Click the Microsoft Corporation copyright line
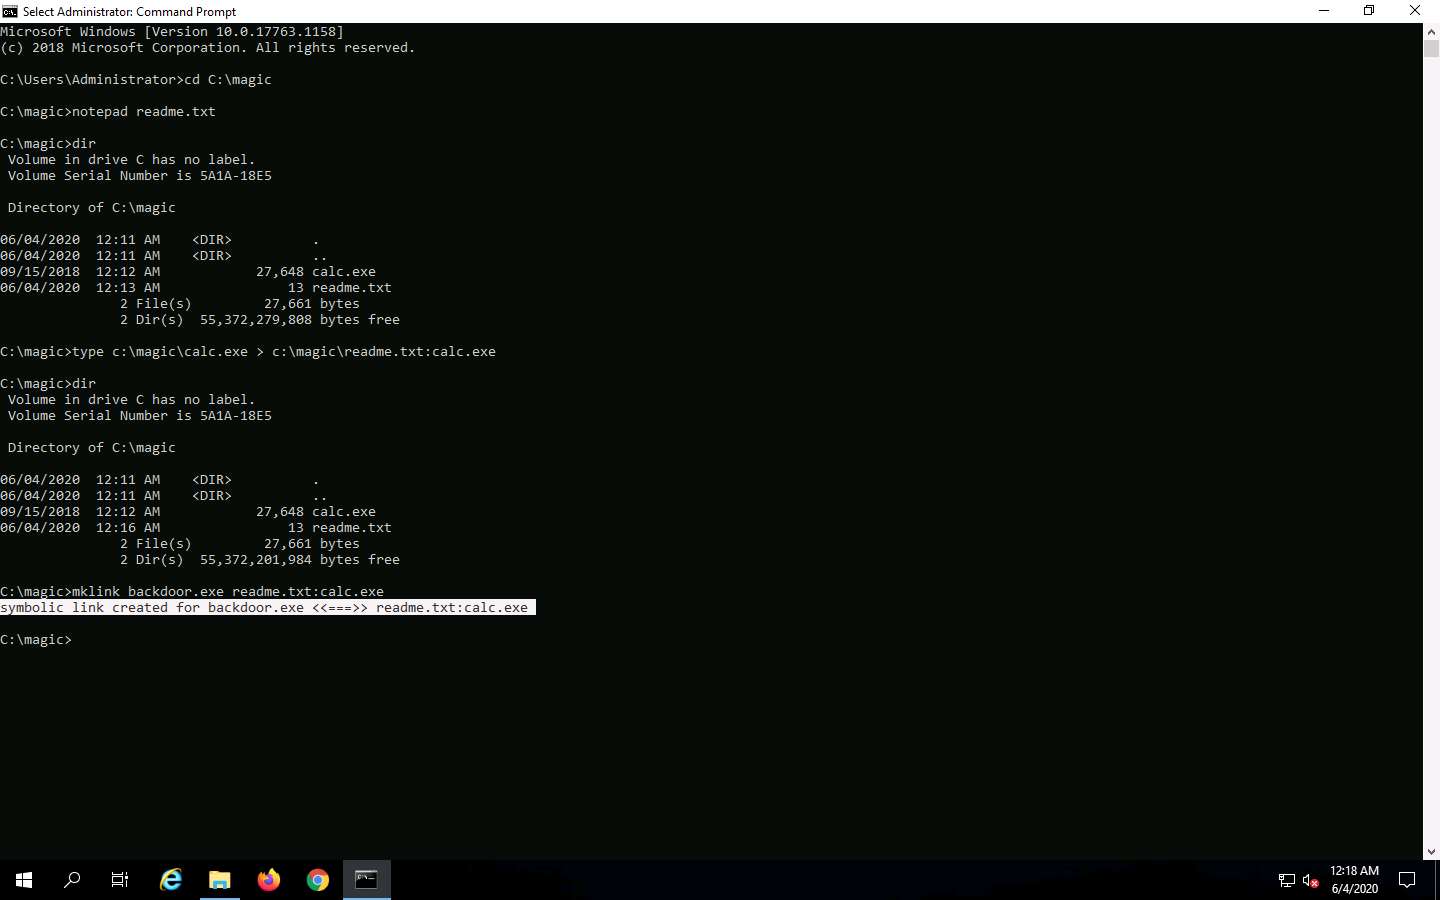The height and width of the screenshot is (900, 1440). click(x=207, y=48)
